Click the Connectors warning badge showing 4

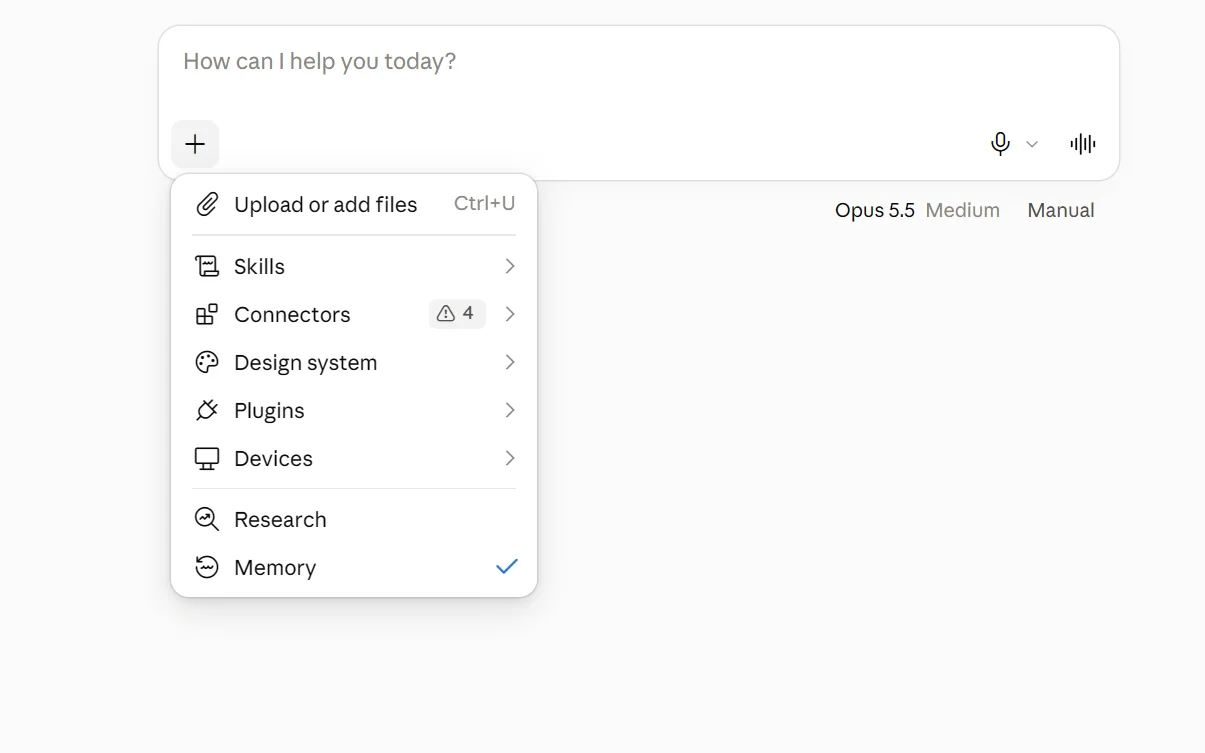coord(457,314)
